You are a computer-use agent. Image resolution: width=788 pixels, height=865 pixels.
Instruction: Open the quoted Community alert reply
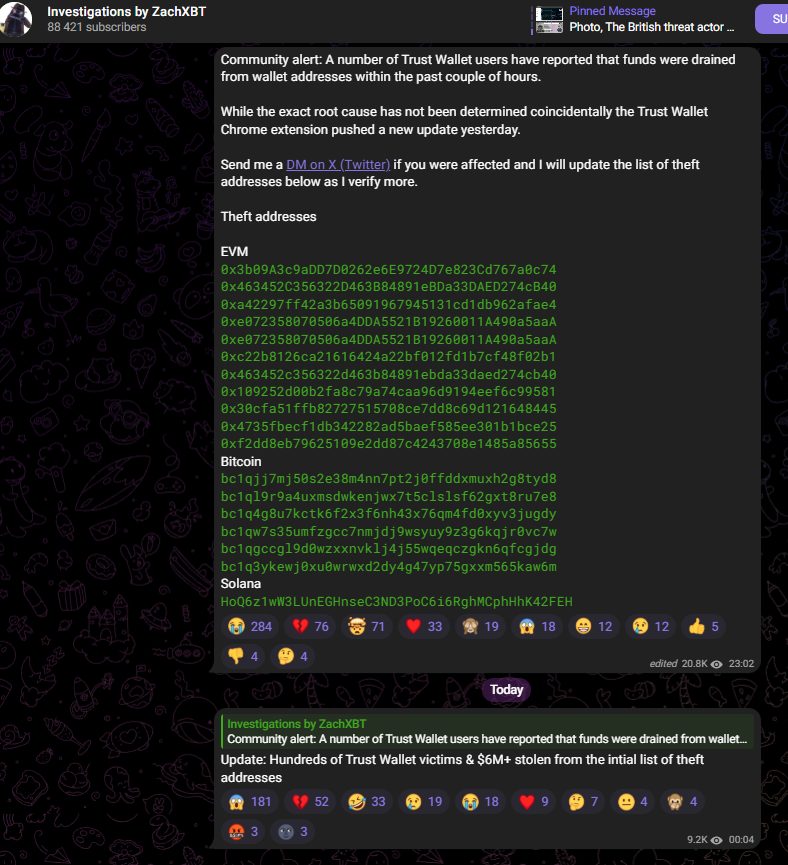point(487,731)
